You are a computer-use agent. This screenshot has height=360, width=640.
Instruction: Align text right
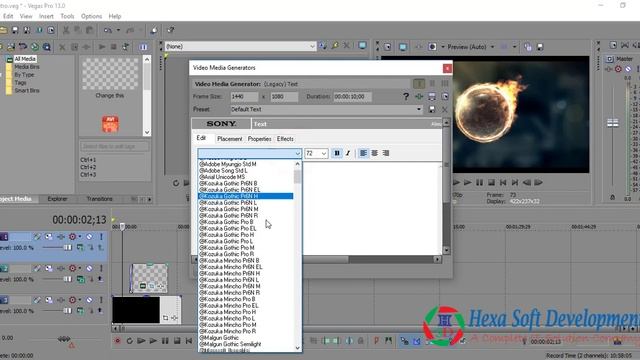pyautogui.click(x=386, y=153)
